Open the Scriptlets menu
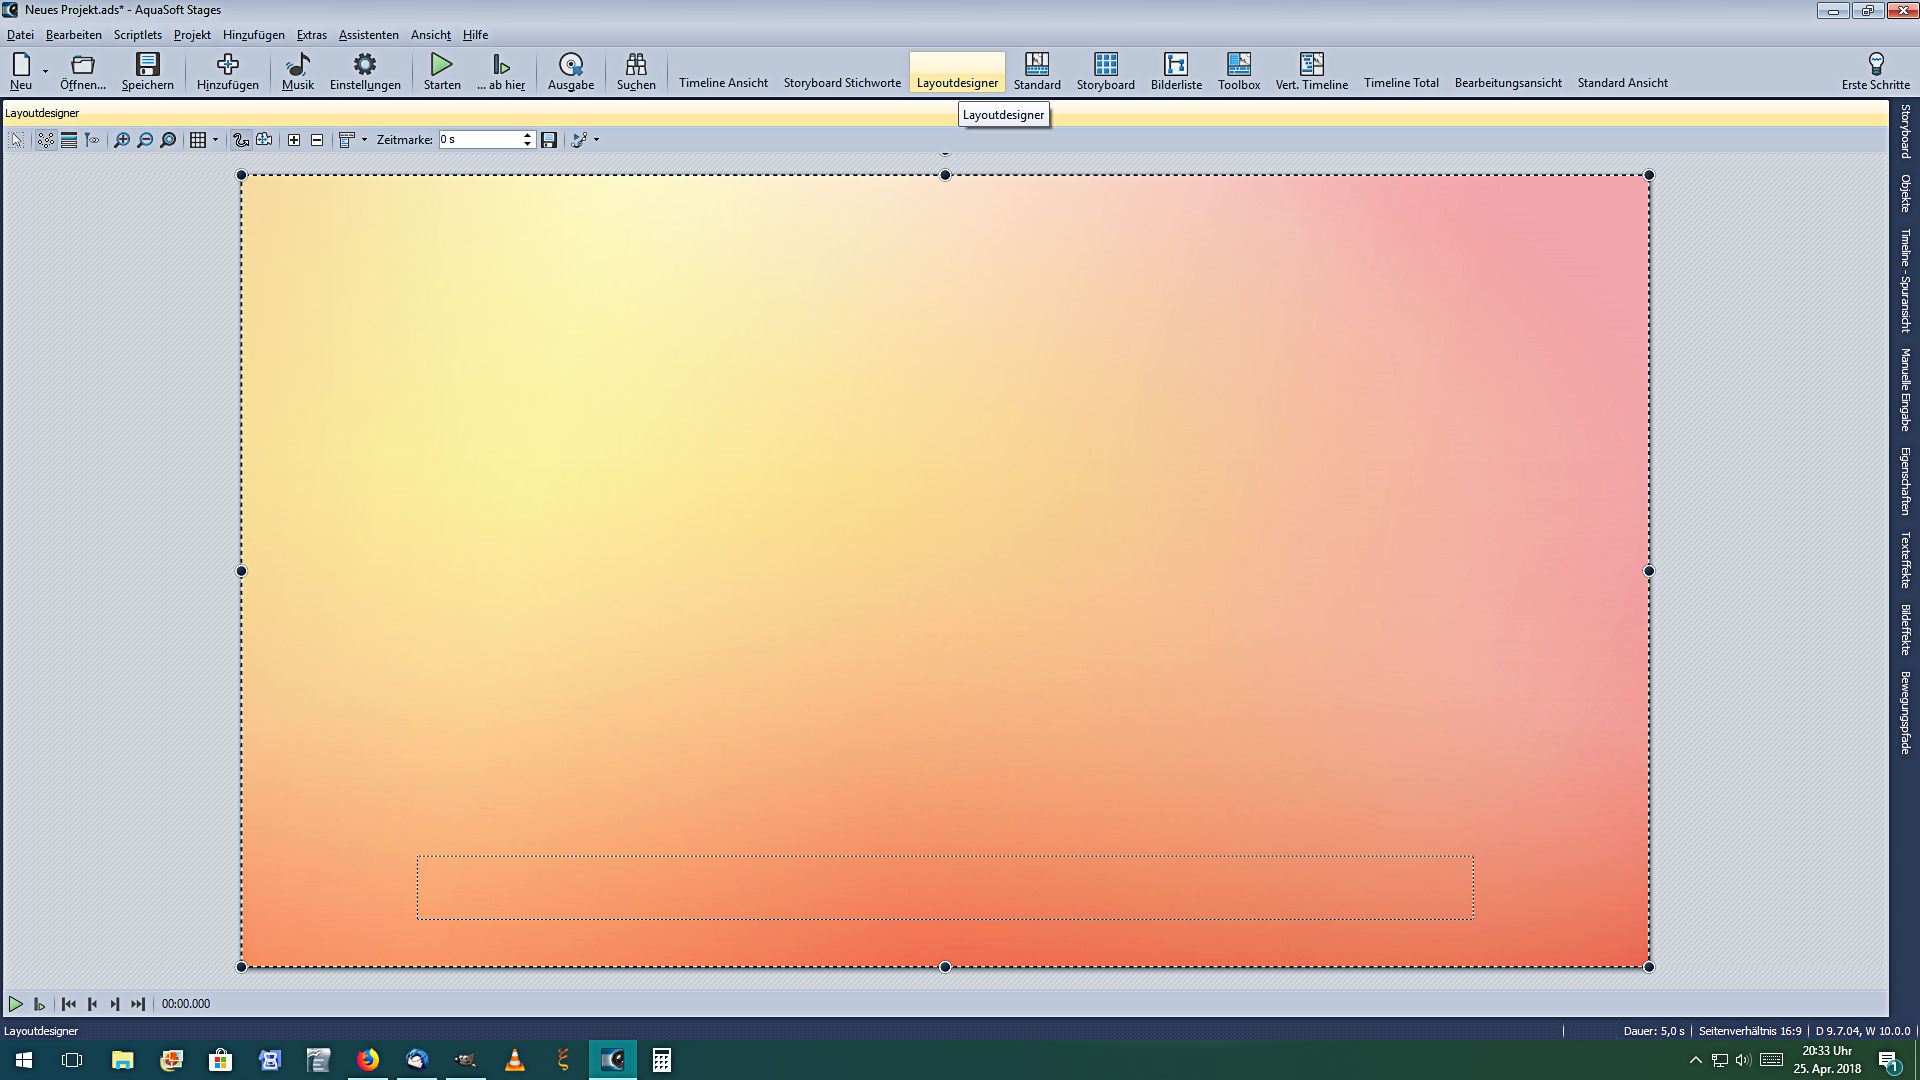Viewport: 1920px width, 1080px height. (137, 35)
